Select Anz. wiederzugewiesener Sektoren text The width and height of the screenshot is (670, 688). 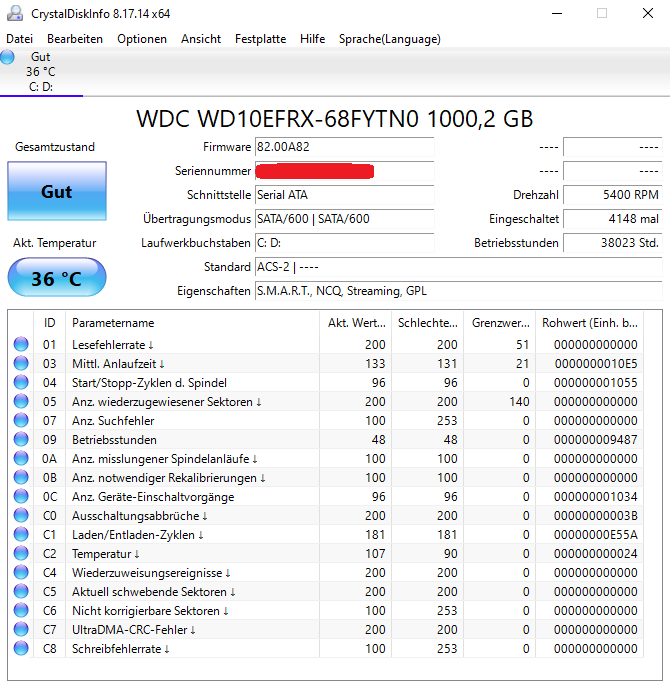pos(167,402)
